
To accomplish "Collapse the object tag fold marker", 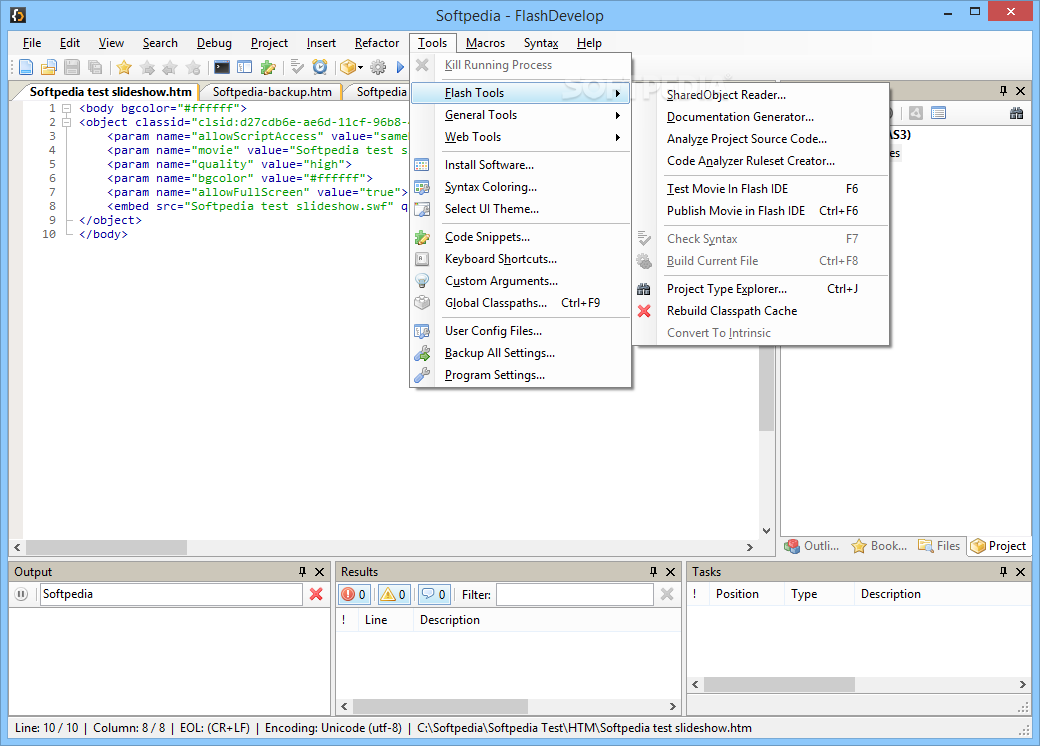I will (66, 122).
